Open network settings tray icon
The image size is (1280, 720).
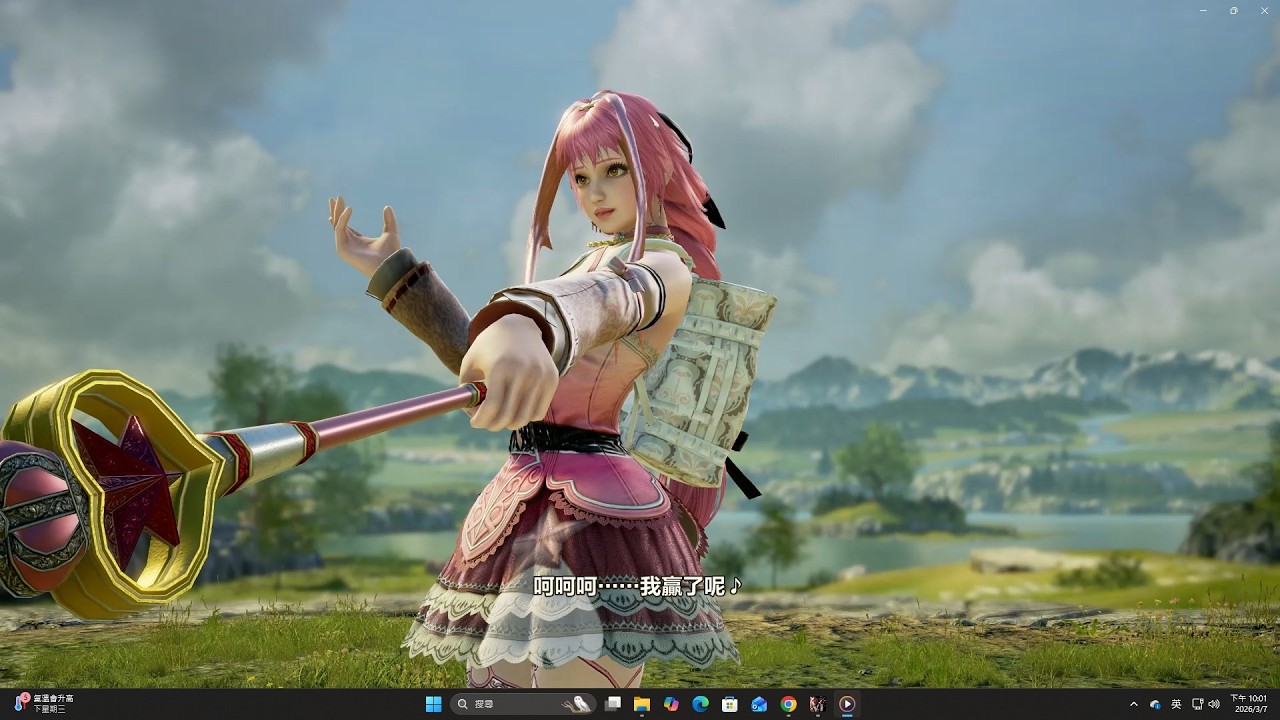coord(1198,704)
